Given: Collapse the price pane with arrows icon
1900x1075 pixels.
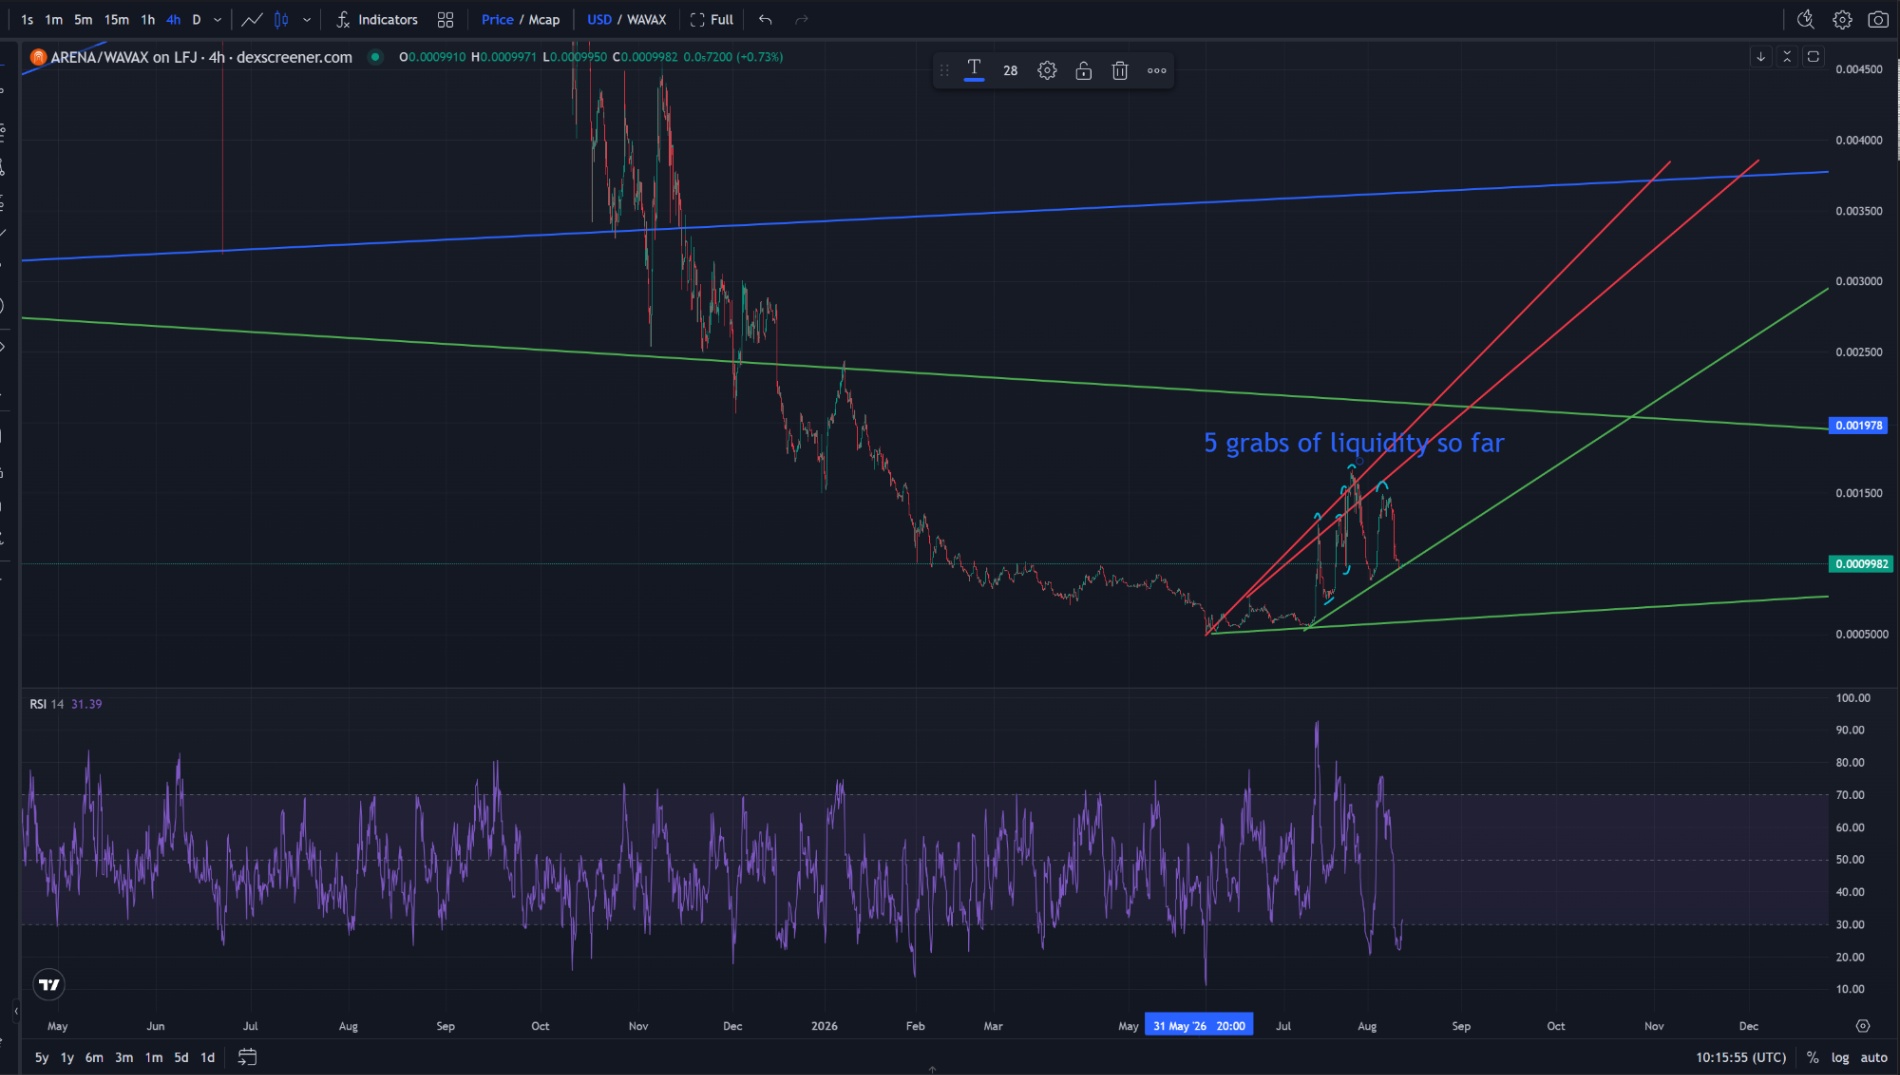Looking at the screenshot, I should (1787, 57).
